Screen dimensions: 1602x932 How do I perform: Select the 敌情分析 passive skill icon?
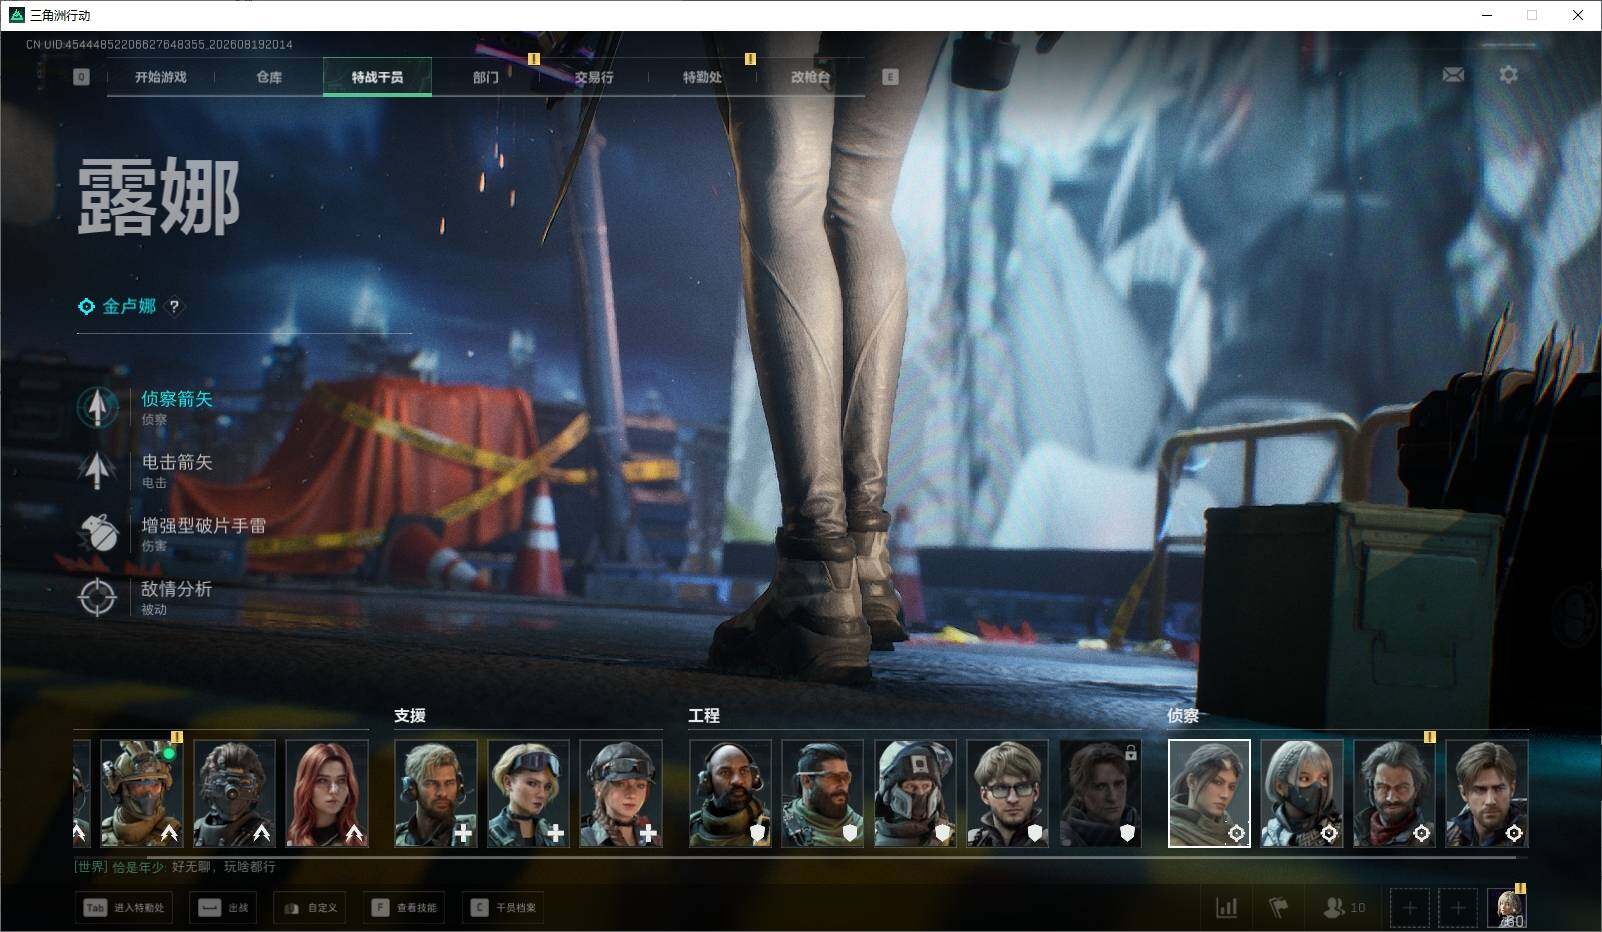point(97,597)
